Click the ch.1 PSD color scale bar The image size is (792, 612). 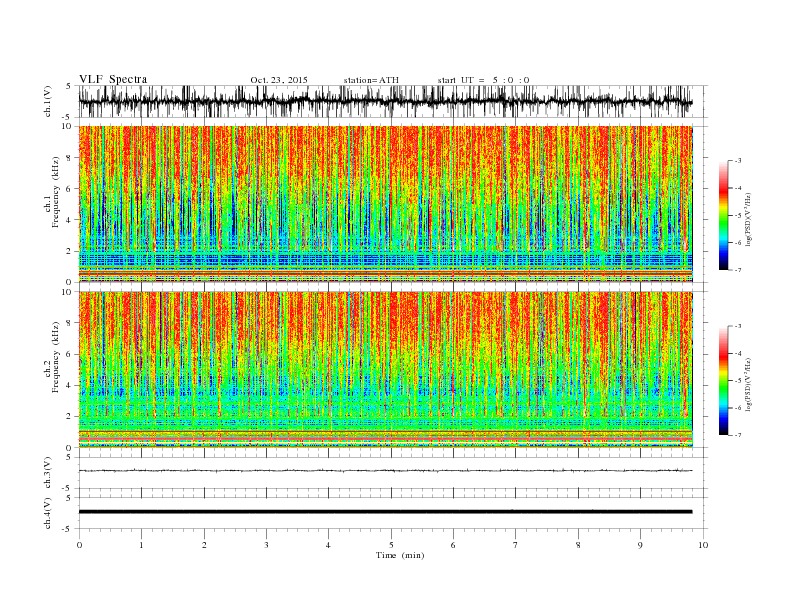click(x=723, y=215)
